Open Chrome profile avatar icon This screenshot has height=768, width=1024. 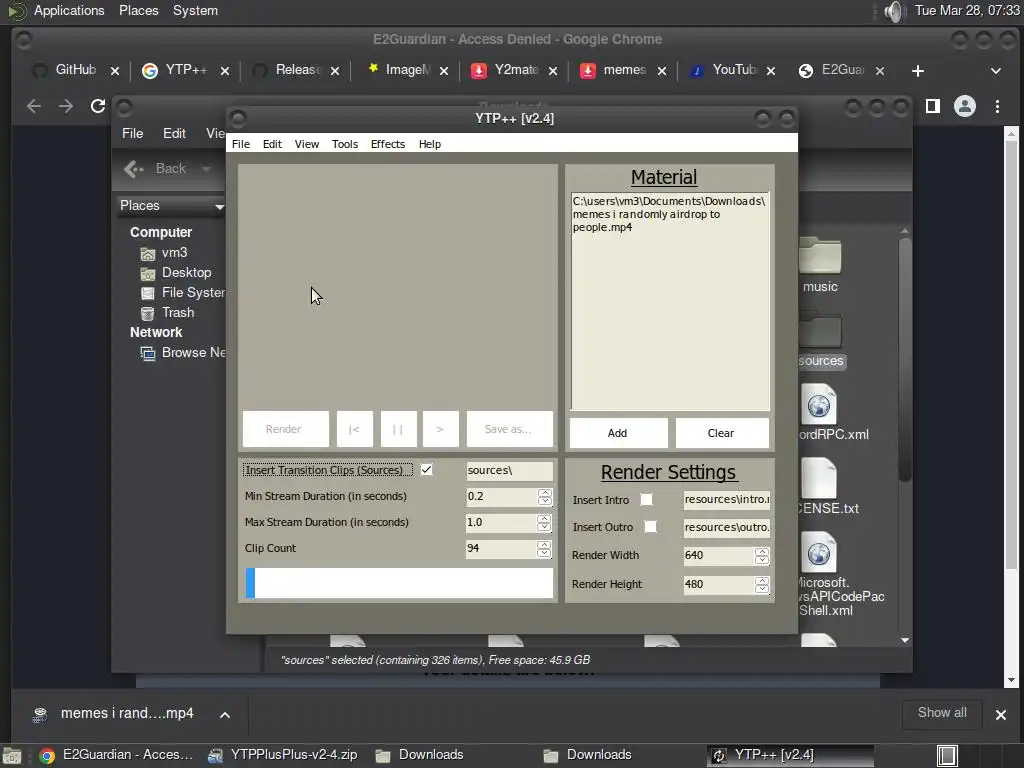965,106
